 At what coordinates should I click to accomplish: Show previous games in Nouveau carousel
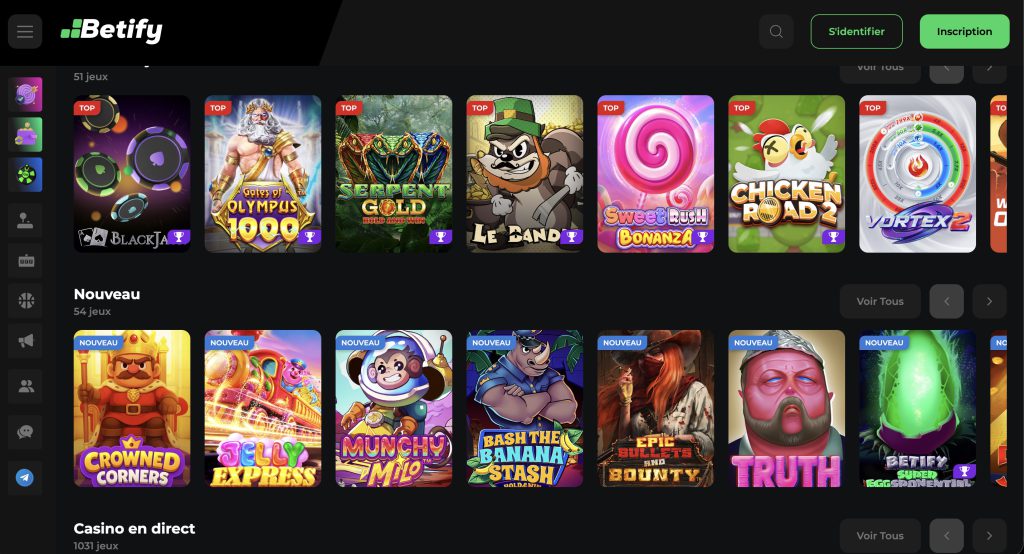click(x=946, y=301)
